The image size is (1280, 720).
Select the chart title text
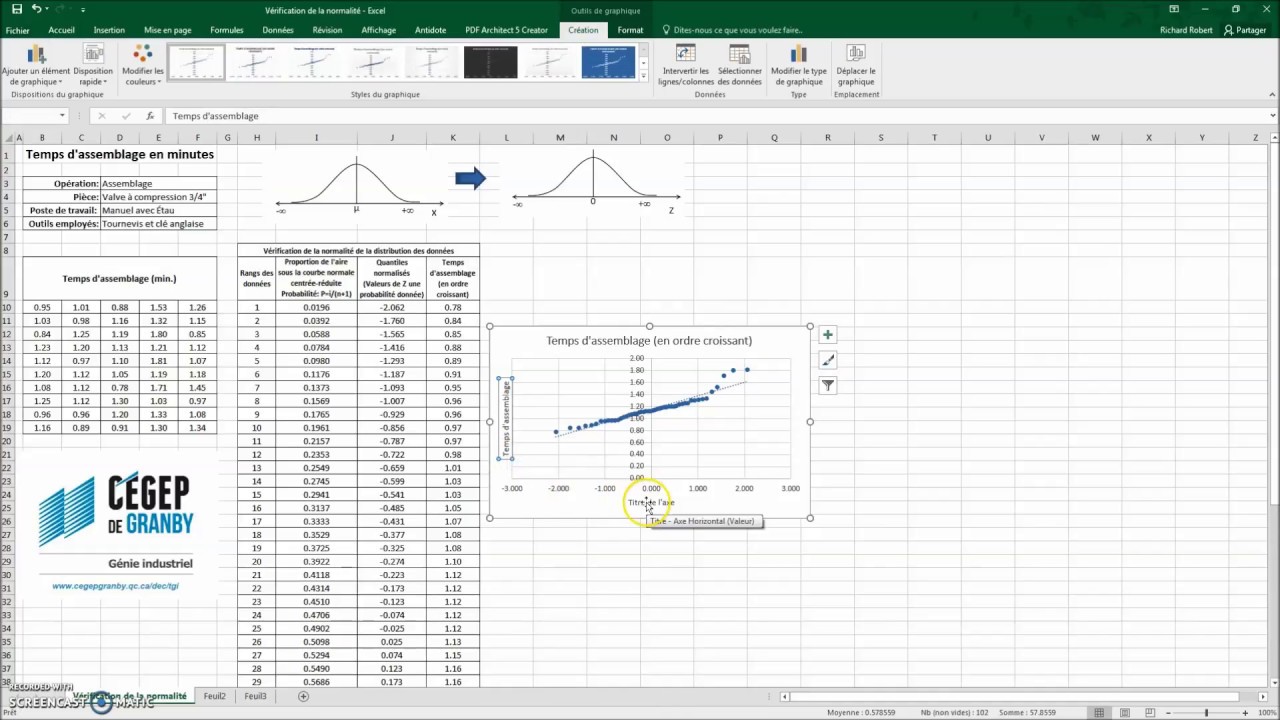pyautogui.click(x=649, y=341)
